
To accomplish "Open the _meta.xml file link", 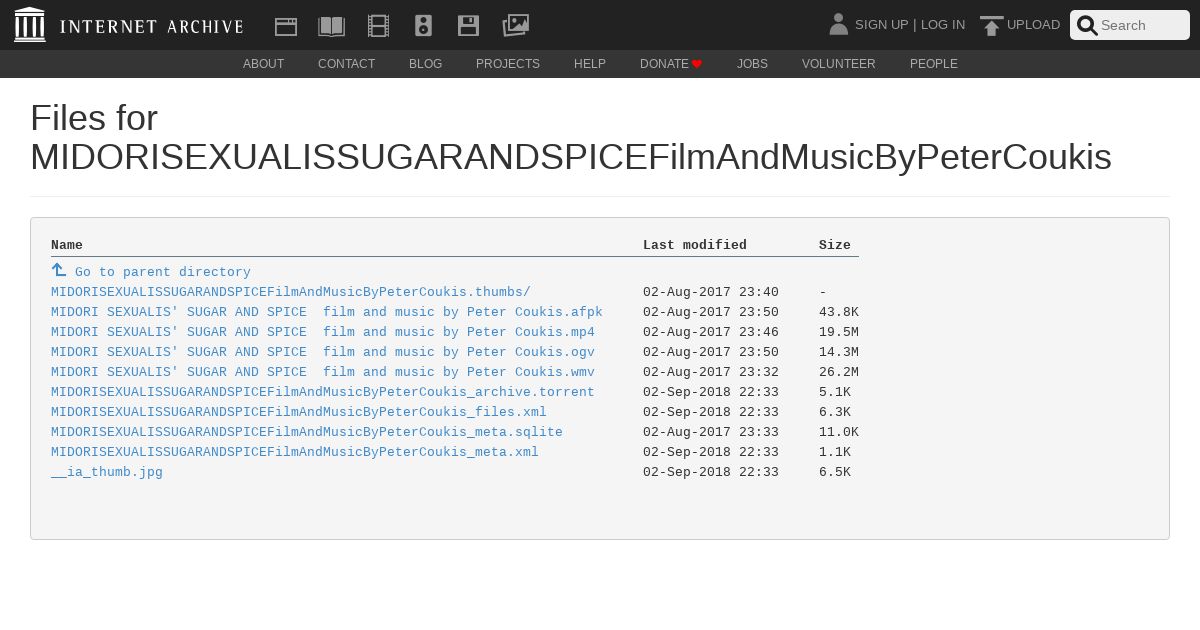I will click(x=295, y=452).
